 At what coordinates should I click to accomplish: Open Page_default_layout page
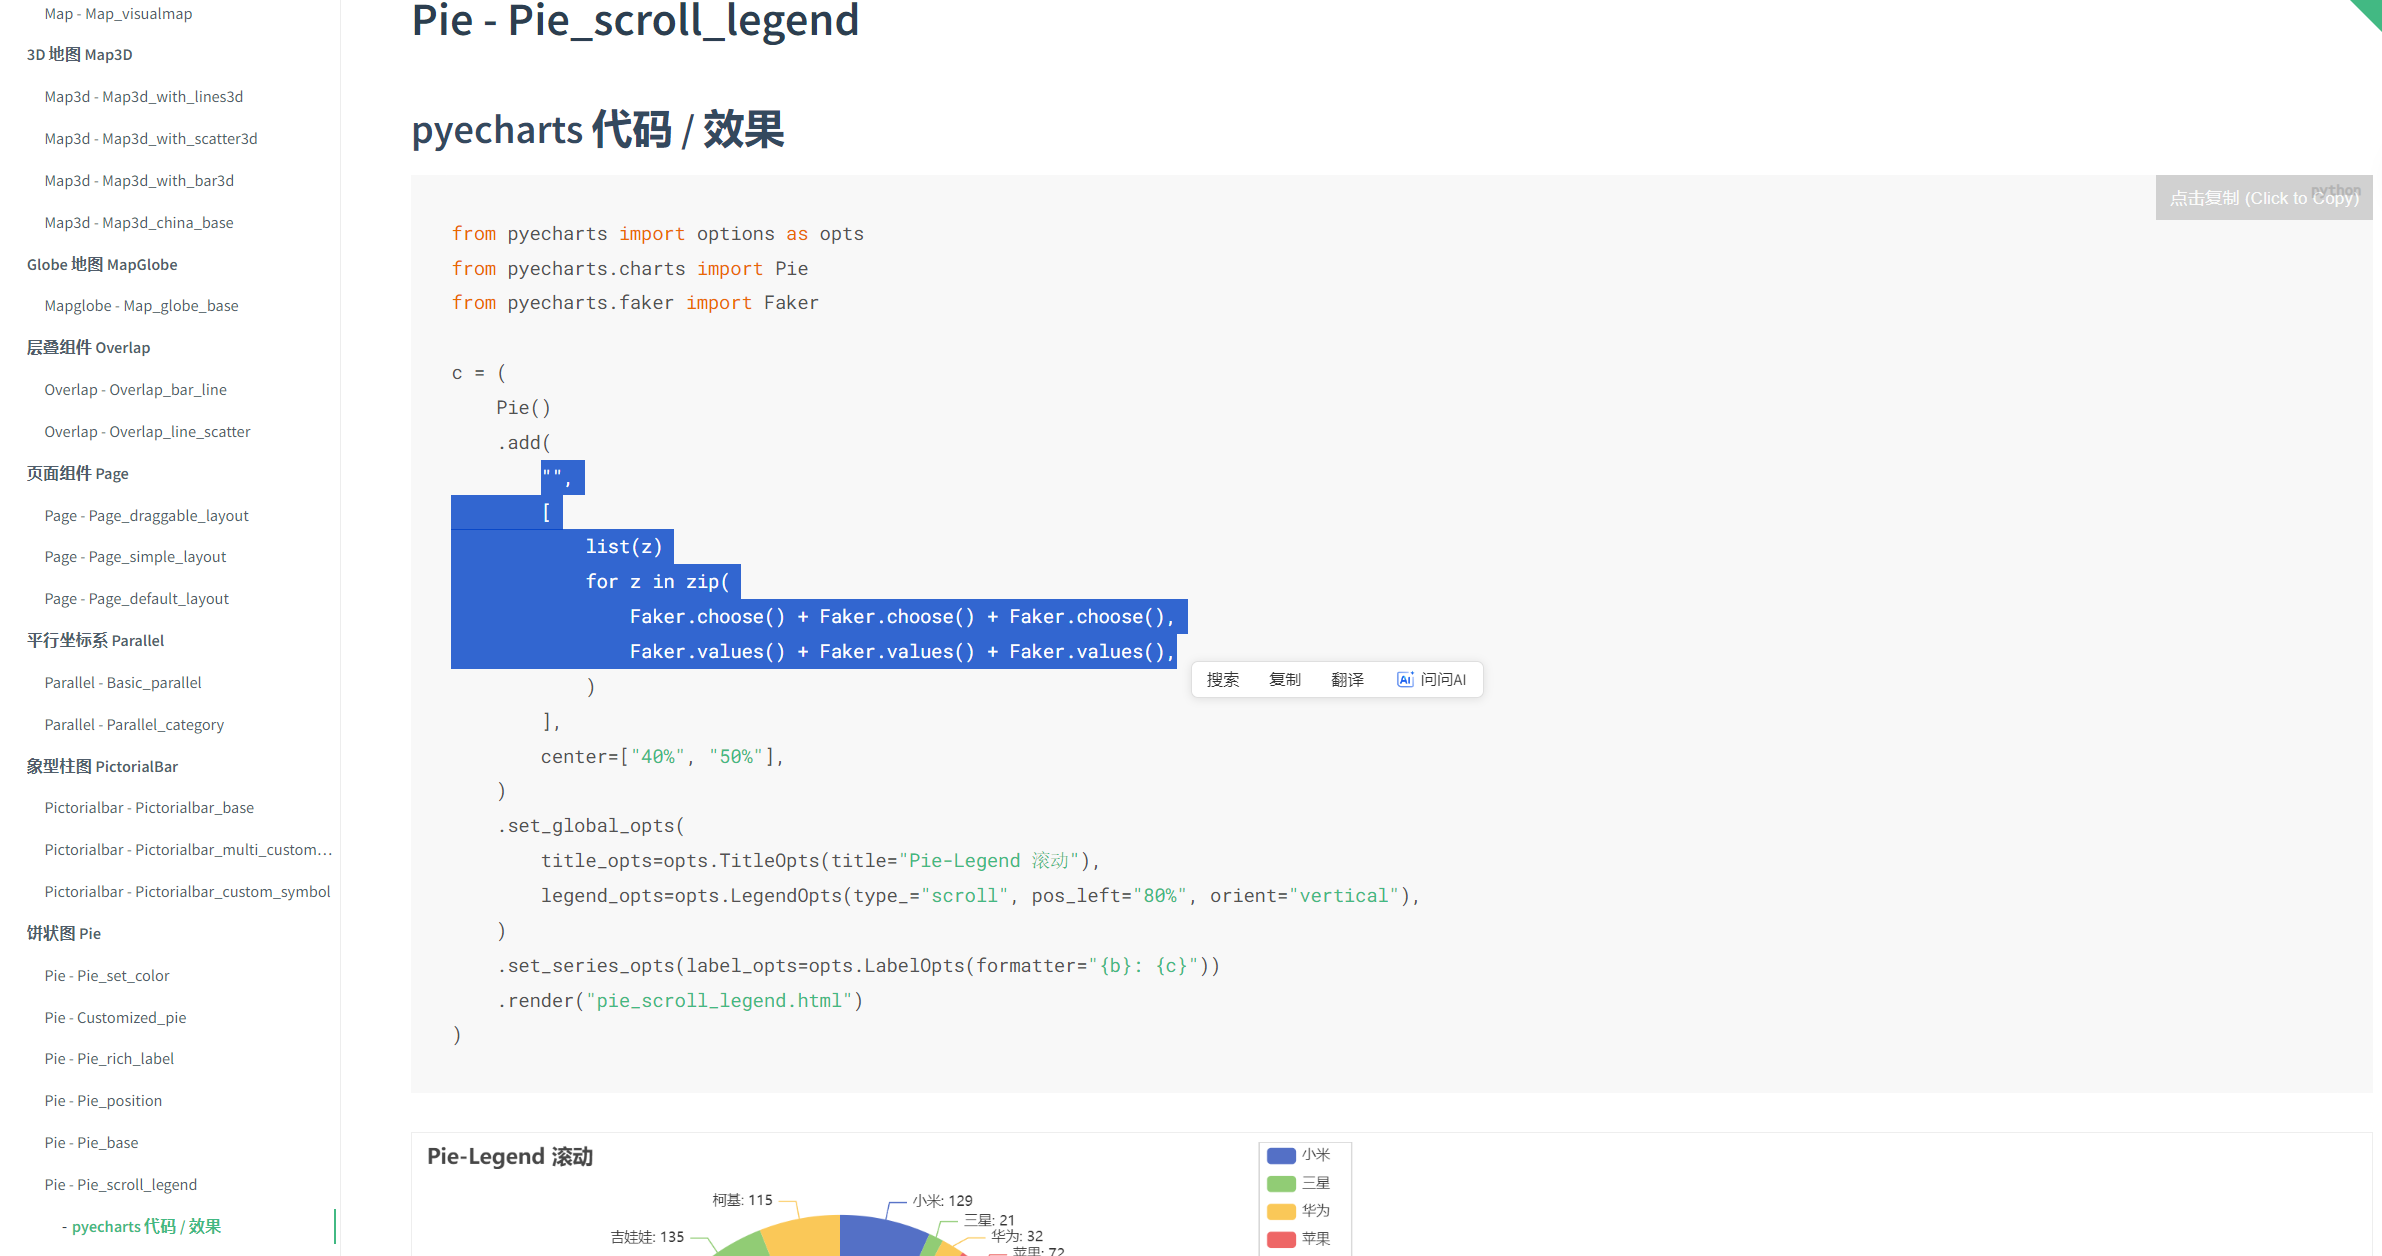136,599
